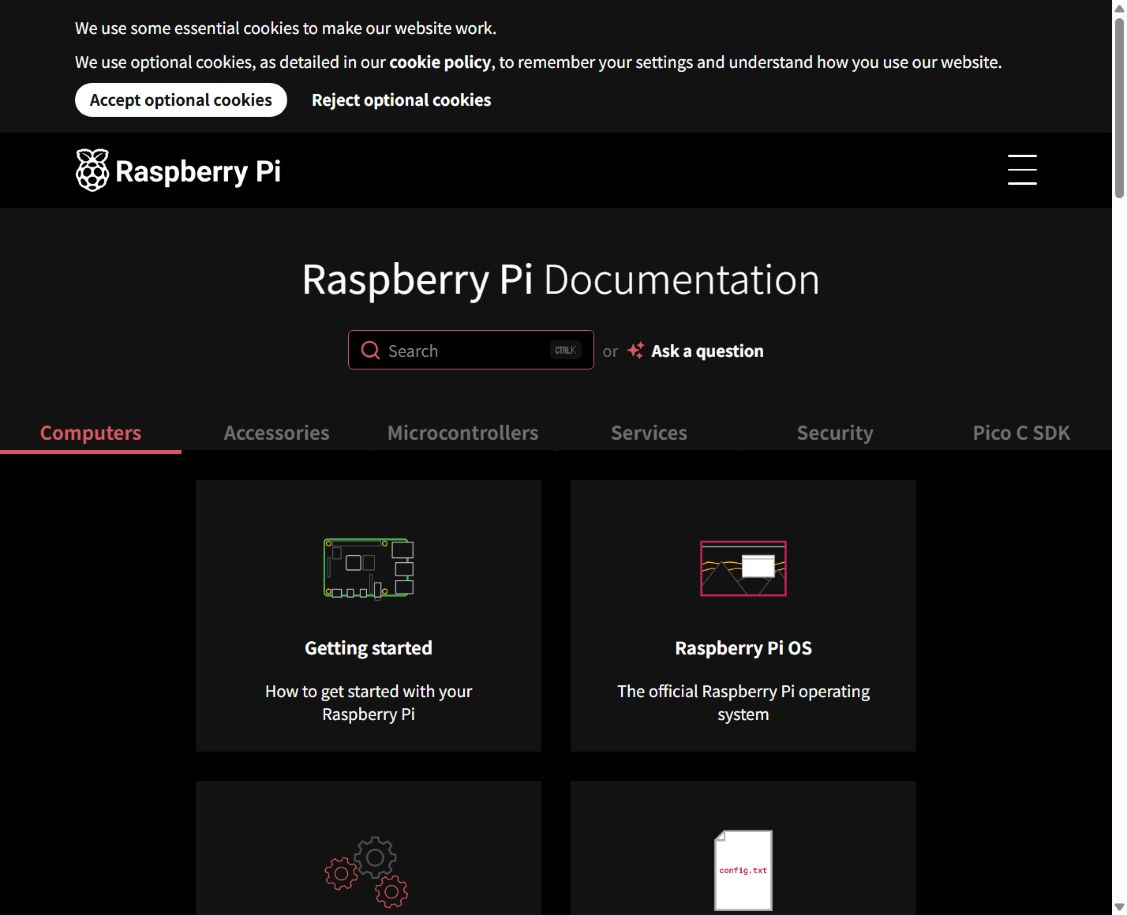Click the magnifying glass search icon
Viewport: 1127px width, 915px height.
(x=370, y=350)
